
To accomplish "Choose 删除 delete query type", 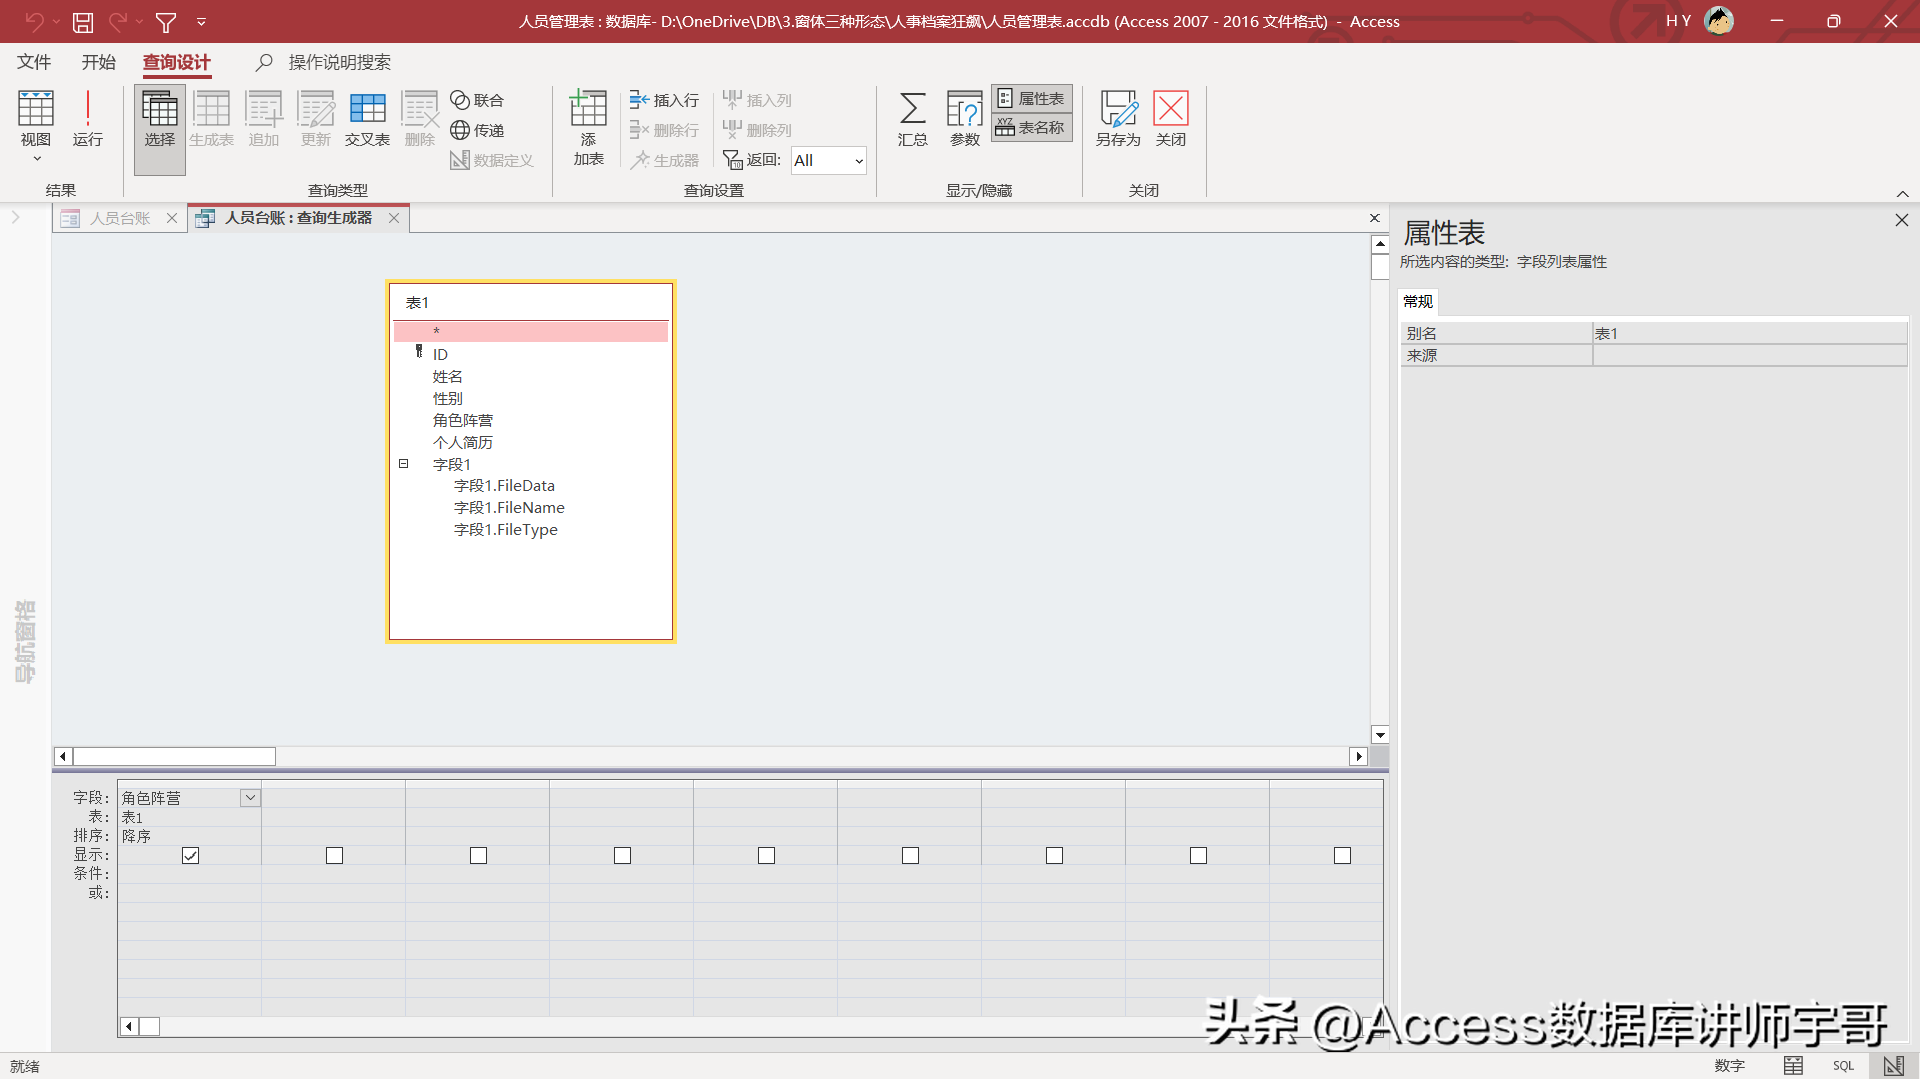I will pyautogui.click(x=420, y=118).
